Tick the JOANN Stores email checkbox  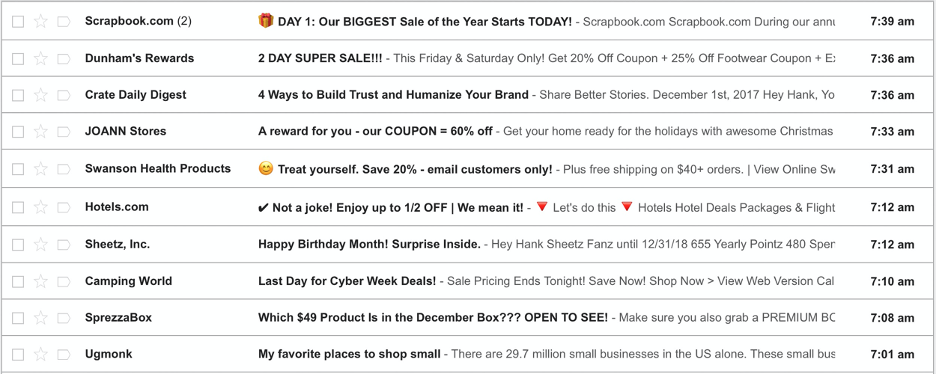click(x=19, y=132)
